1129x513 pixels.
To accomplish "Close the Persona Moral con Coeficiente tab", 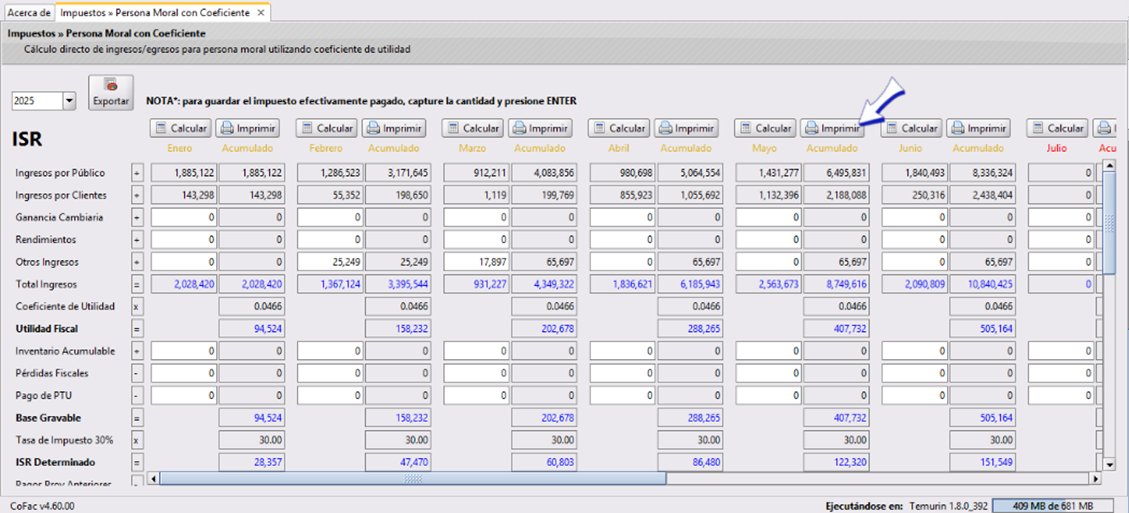I will click(260, 14).
